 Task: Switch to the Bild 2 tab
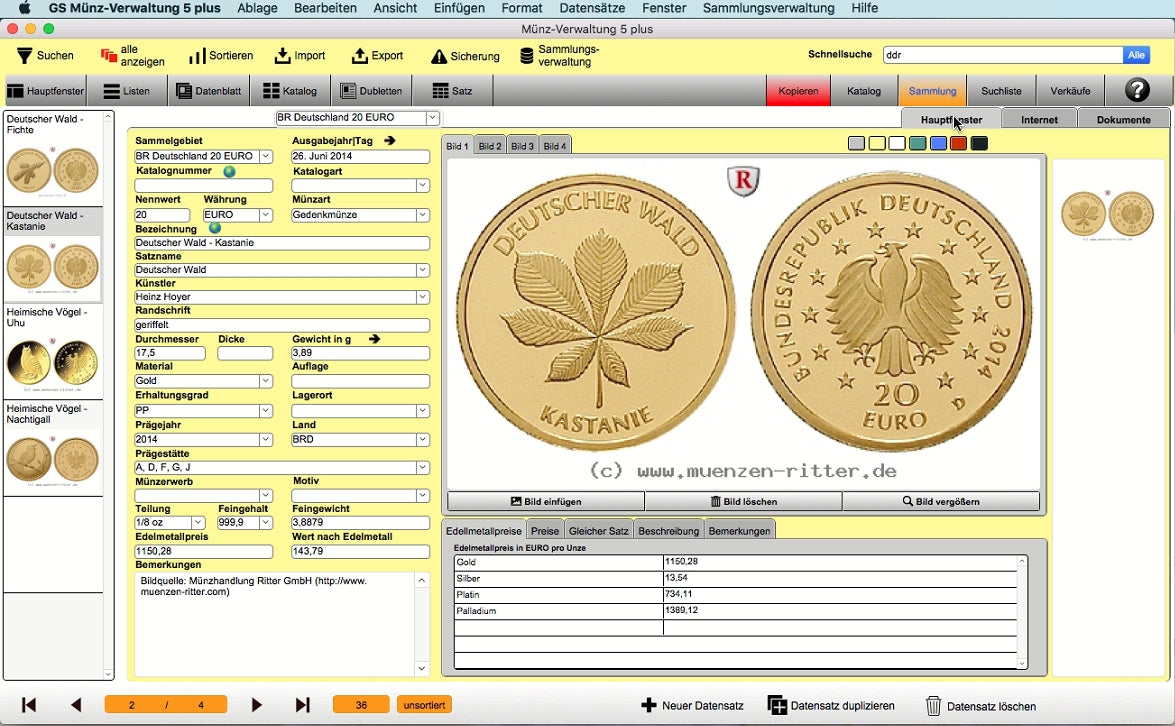[490, 146]
